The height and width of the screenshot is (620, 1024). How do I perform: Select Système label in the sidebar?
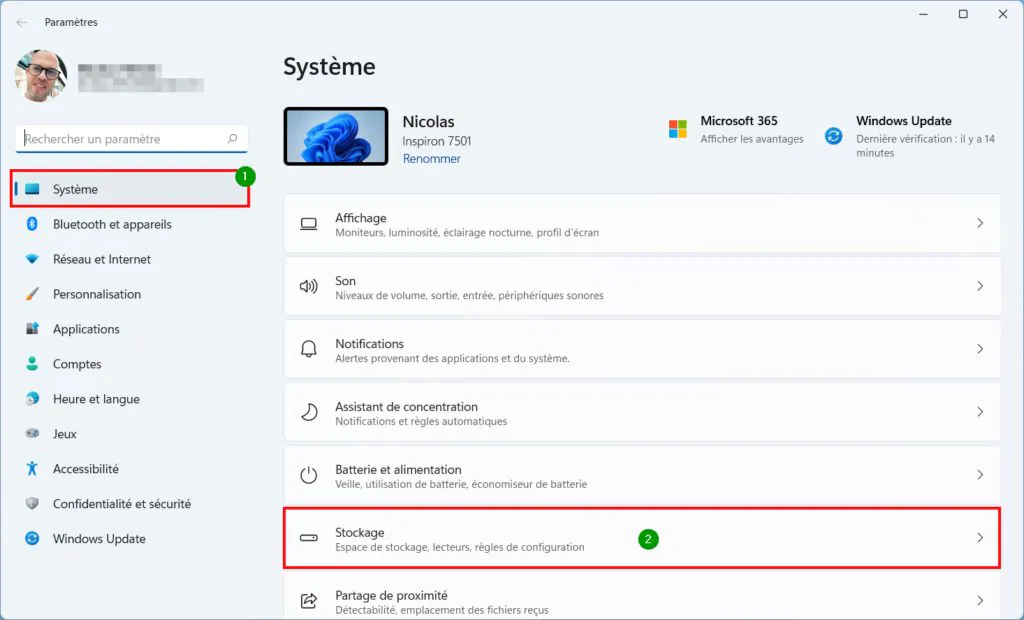click(x=75, y=189)
